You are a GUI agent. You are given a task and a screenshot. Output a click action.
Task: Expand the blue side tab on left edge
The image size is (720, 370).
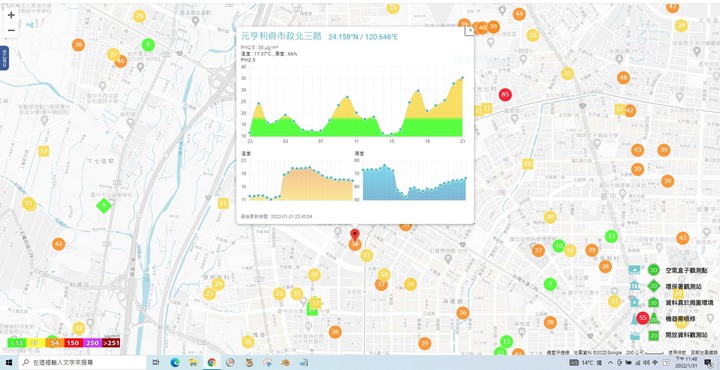point(4,58)
